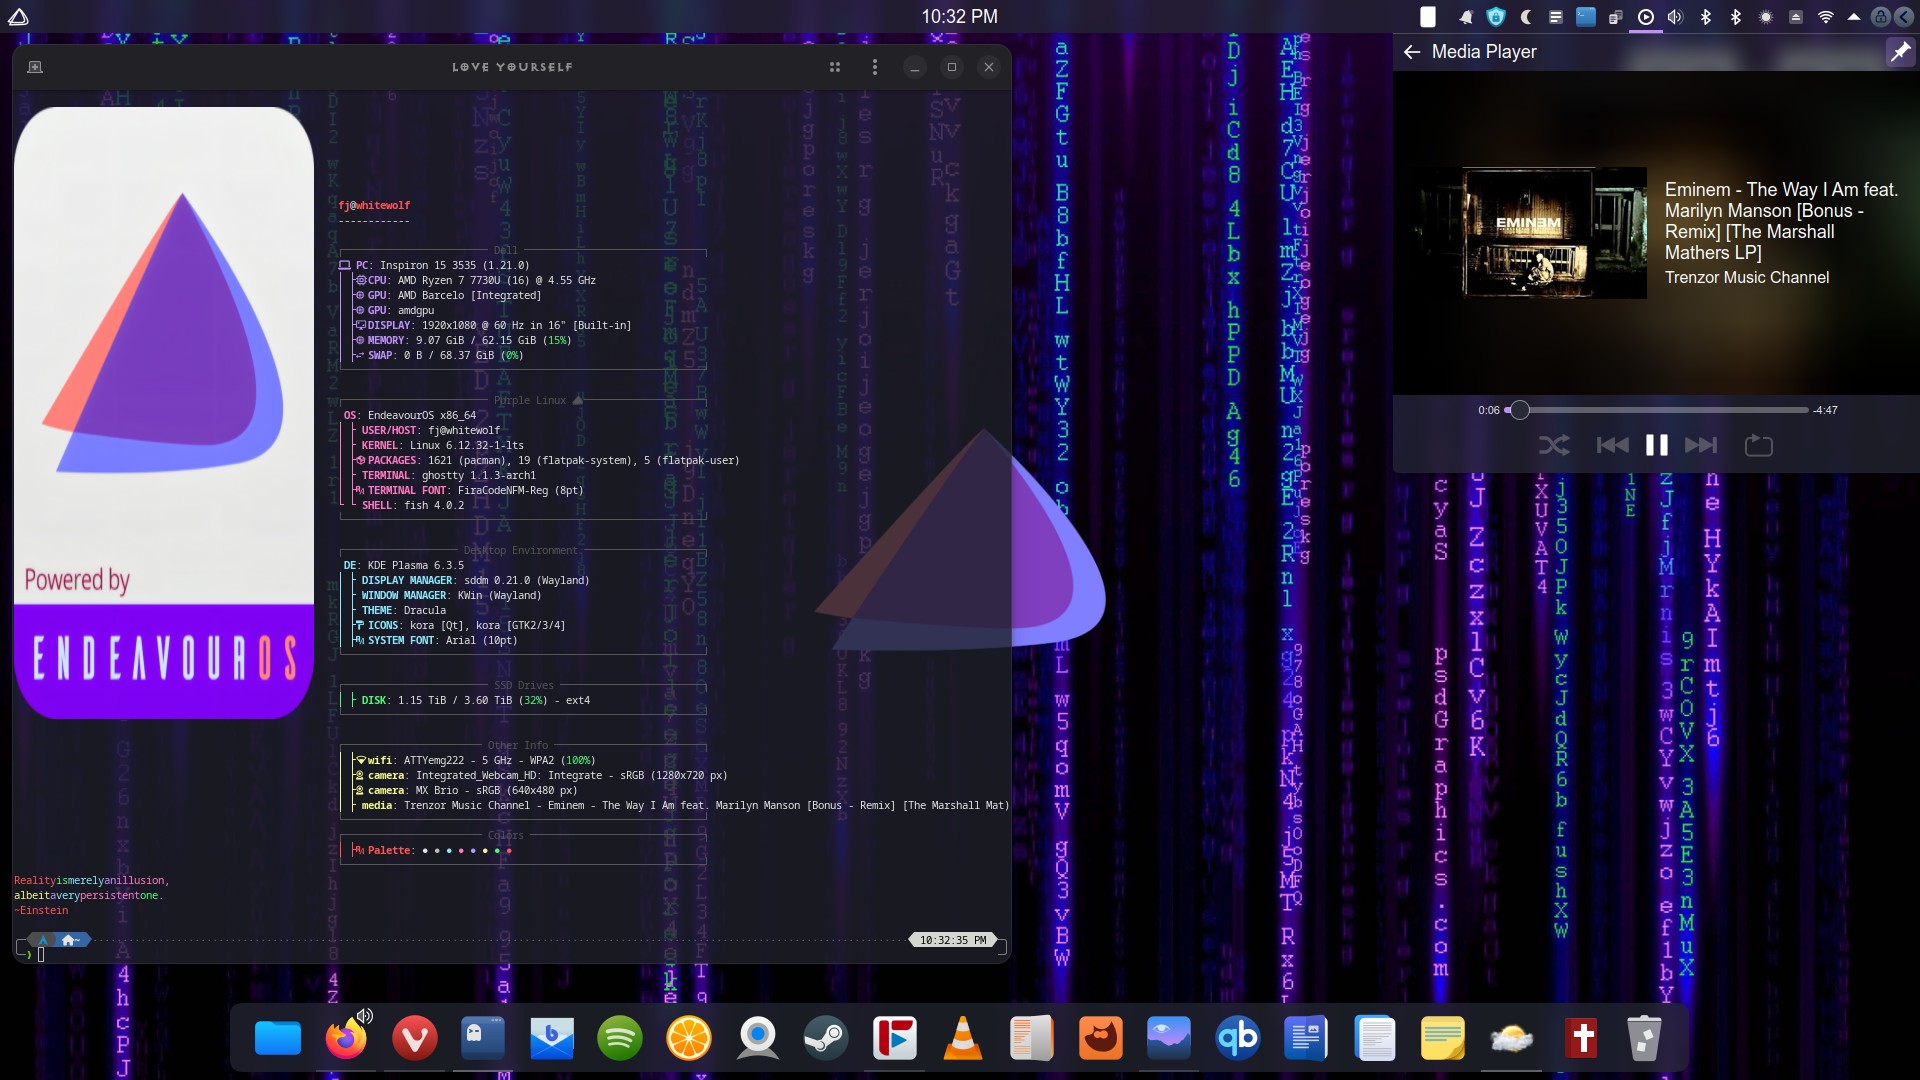Click Trenzor Music Channel artist label
This screenshot has width=1920, height=1080.
[x=1747, y=278]
